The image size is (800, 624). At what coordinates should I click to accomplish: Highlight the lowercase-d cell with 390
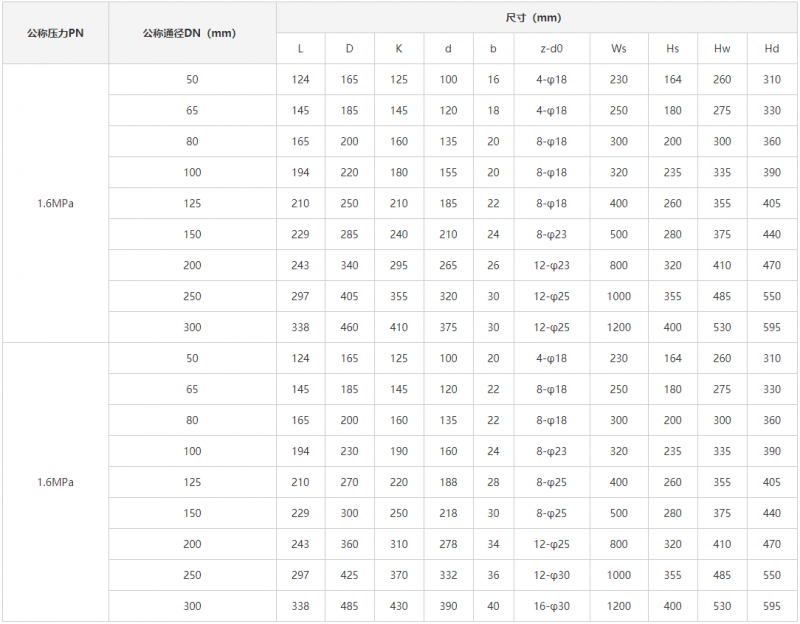tap(448, 606)
